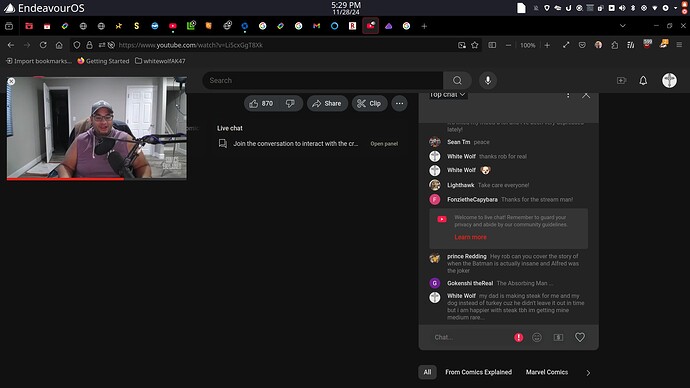
Task: Select the From Comics Explained chip
Action: 478,372
